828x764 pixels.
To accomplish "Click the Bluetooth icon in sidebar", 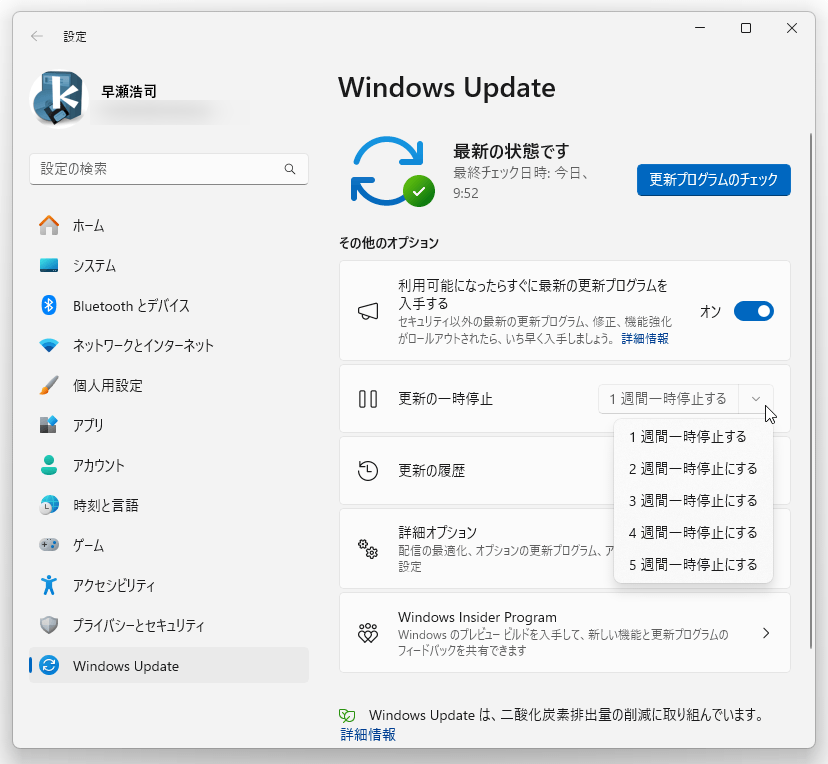I will (x=49, y=305).
